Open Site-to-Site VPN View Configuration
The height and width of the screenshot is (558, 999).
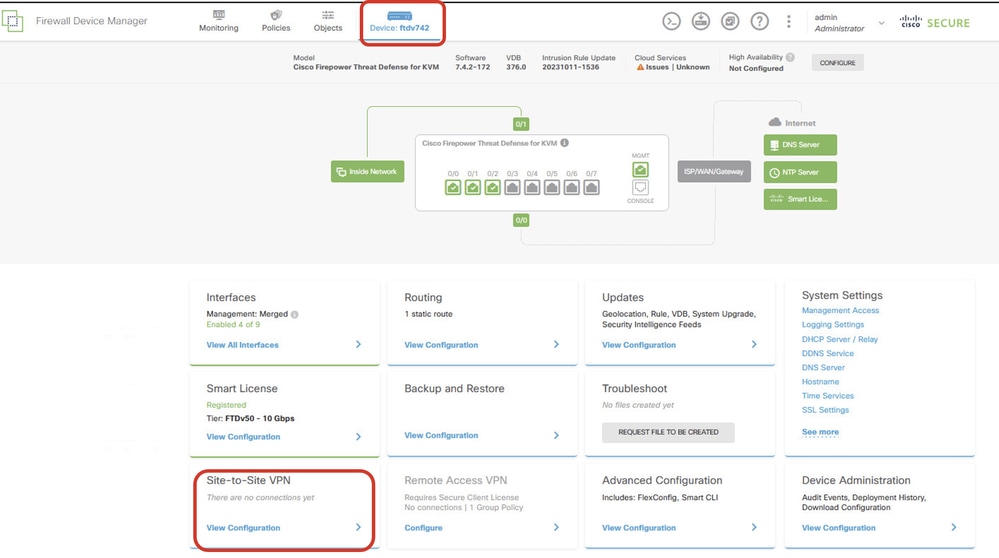(x=243, y=527)
